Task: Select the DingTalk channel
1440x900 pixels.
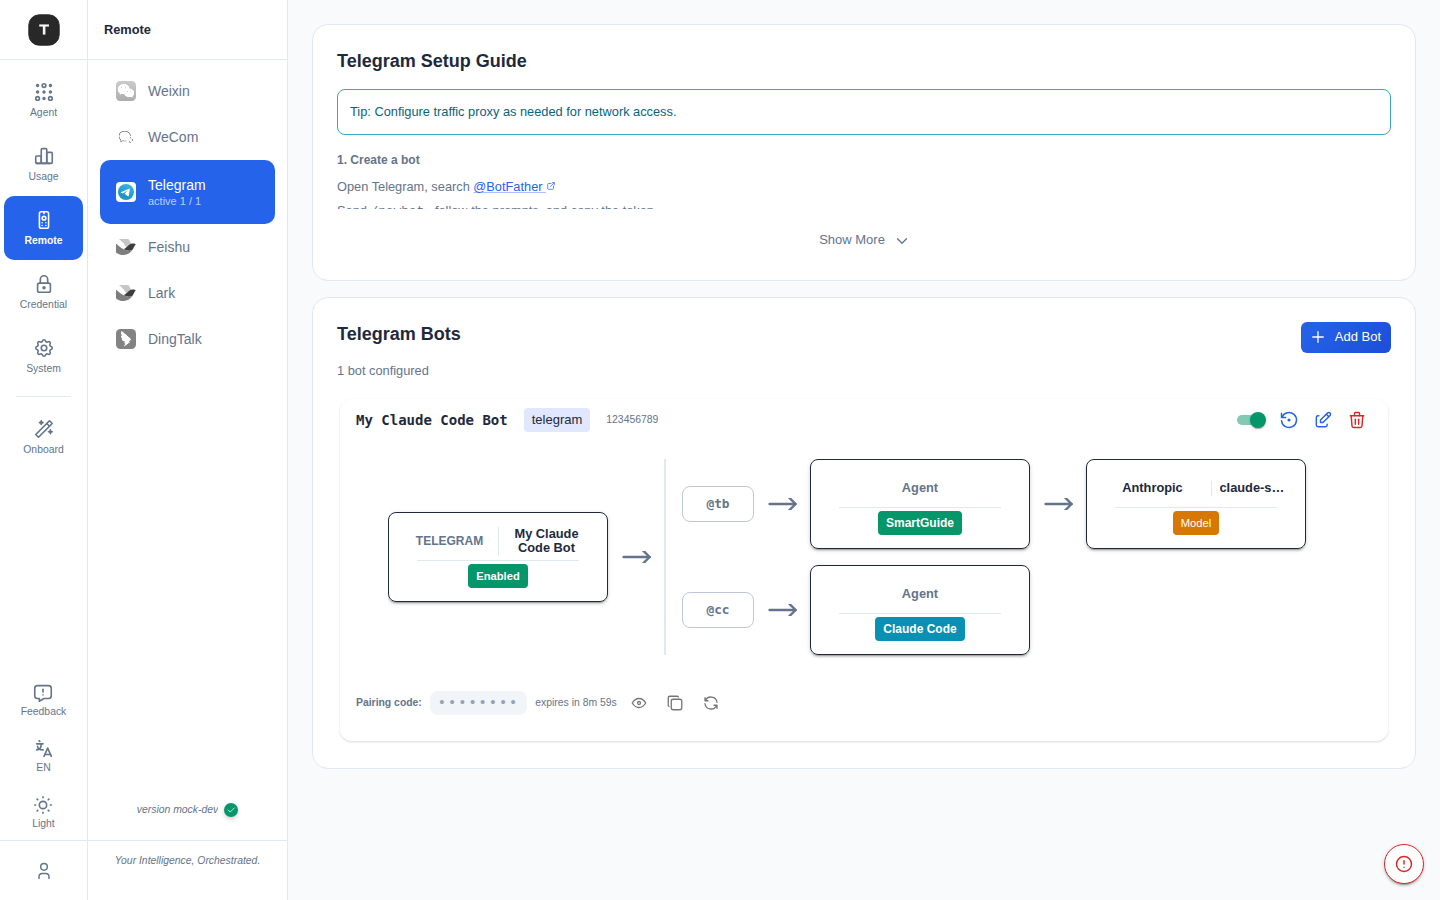Action: click(x=188, y=339)
